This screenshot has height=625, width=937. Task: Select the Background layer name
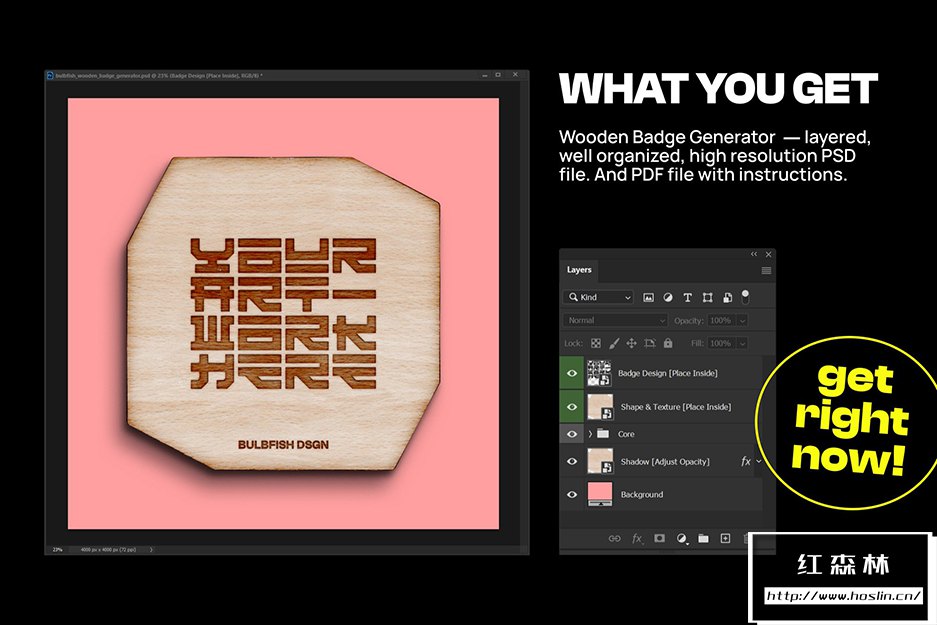642,495
